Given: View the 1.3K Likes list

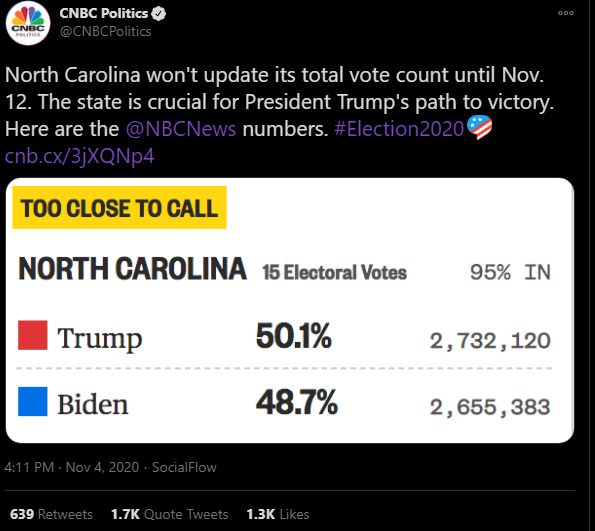Looking at the screenshot, I should point(278,514).
